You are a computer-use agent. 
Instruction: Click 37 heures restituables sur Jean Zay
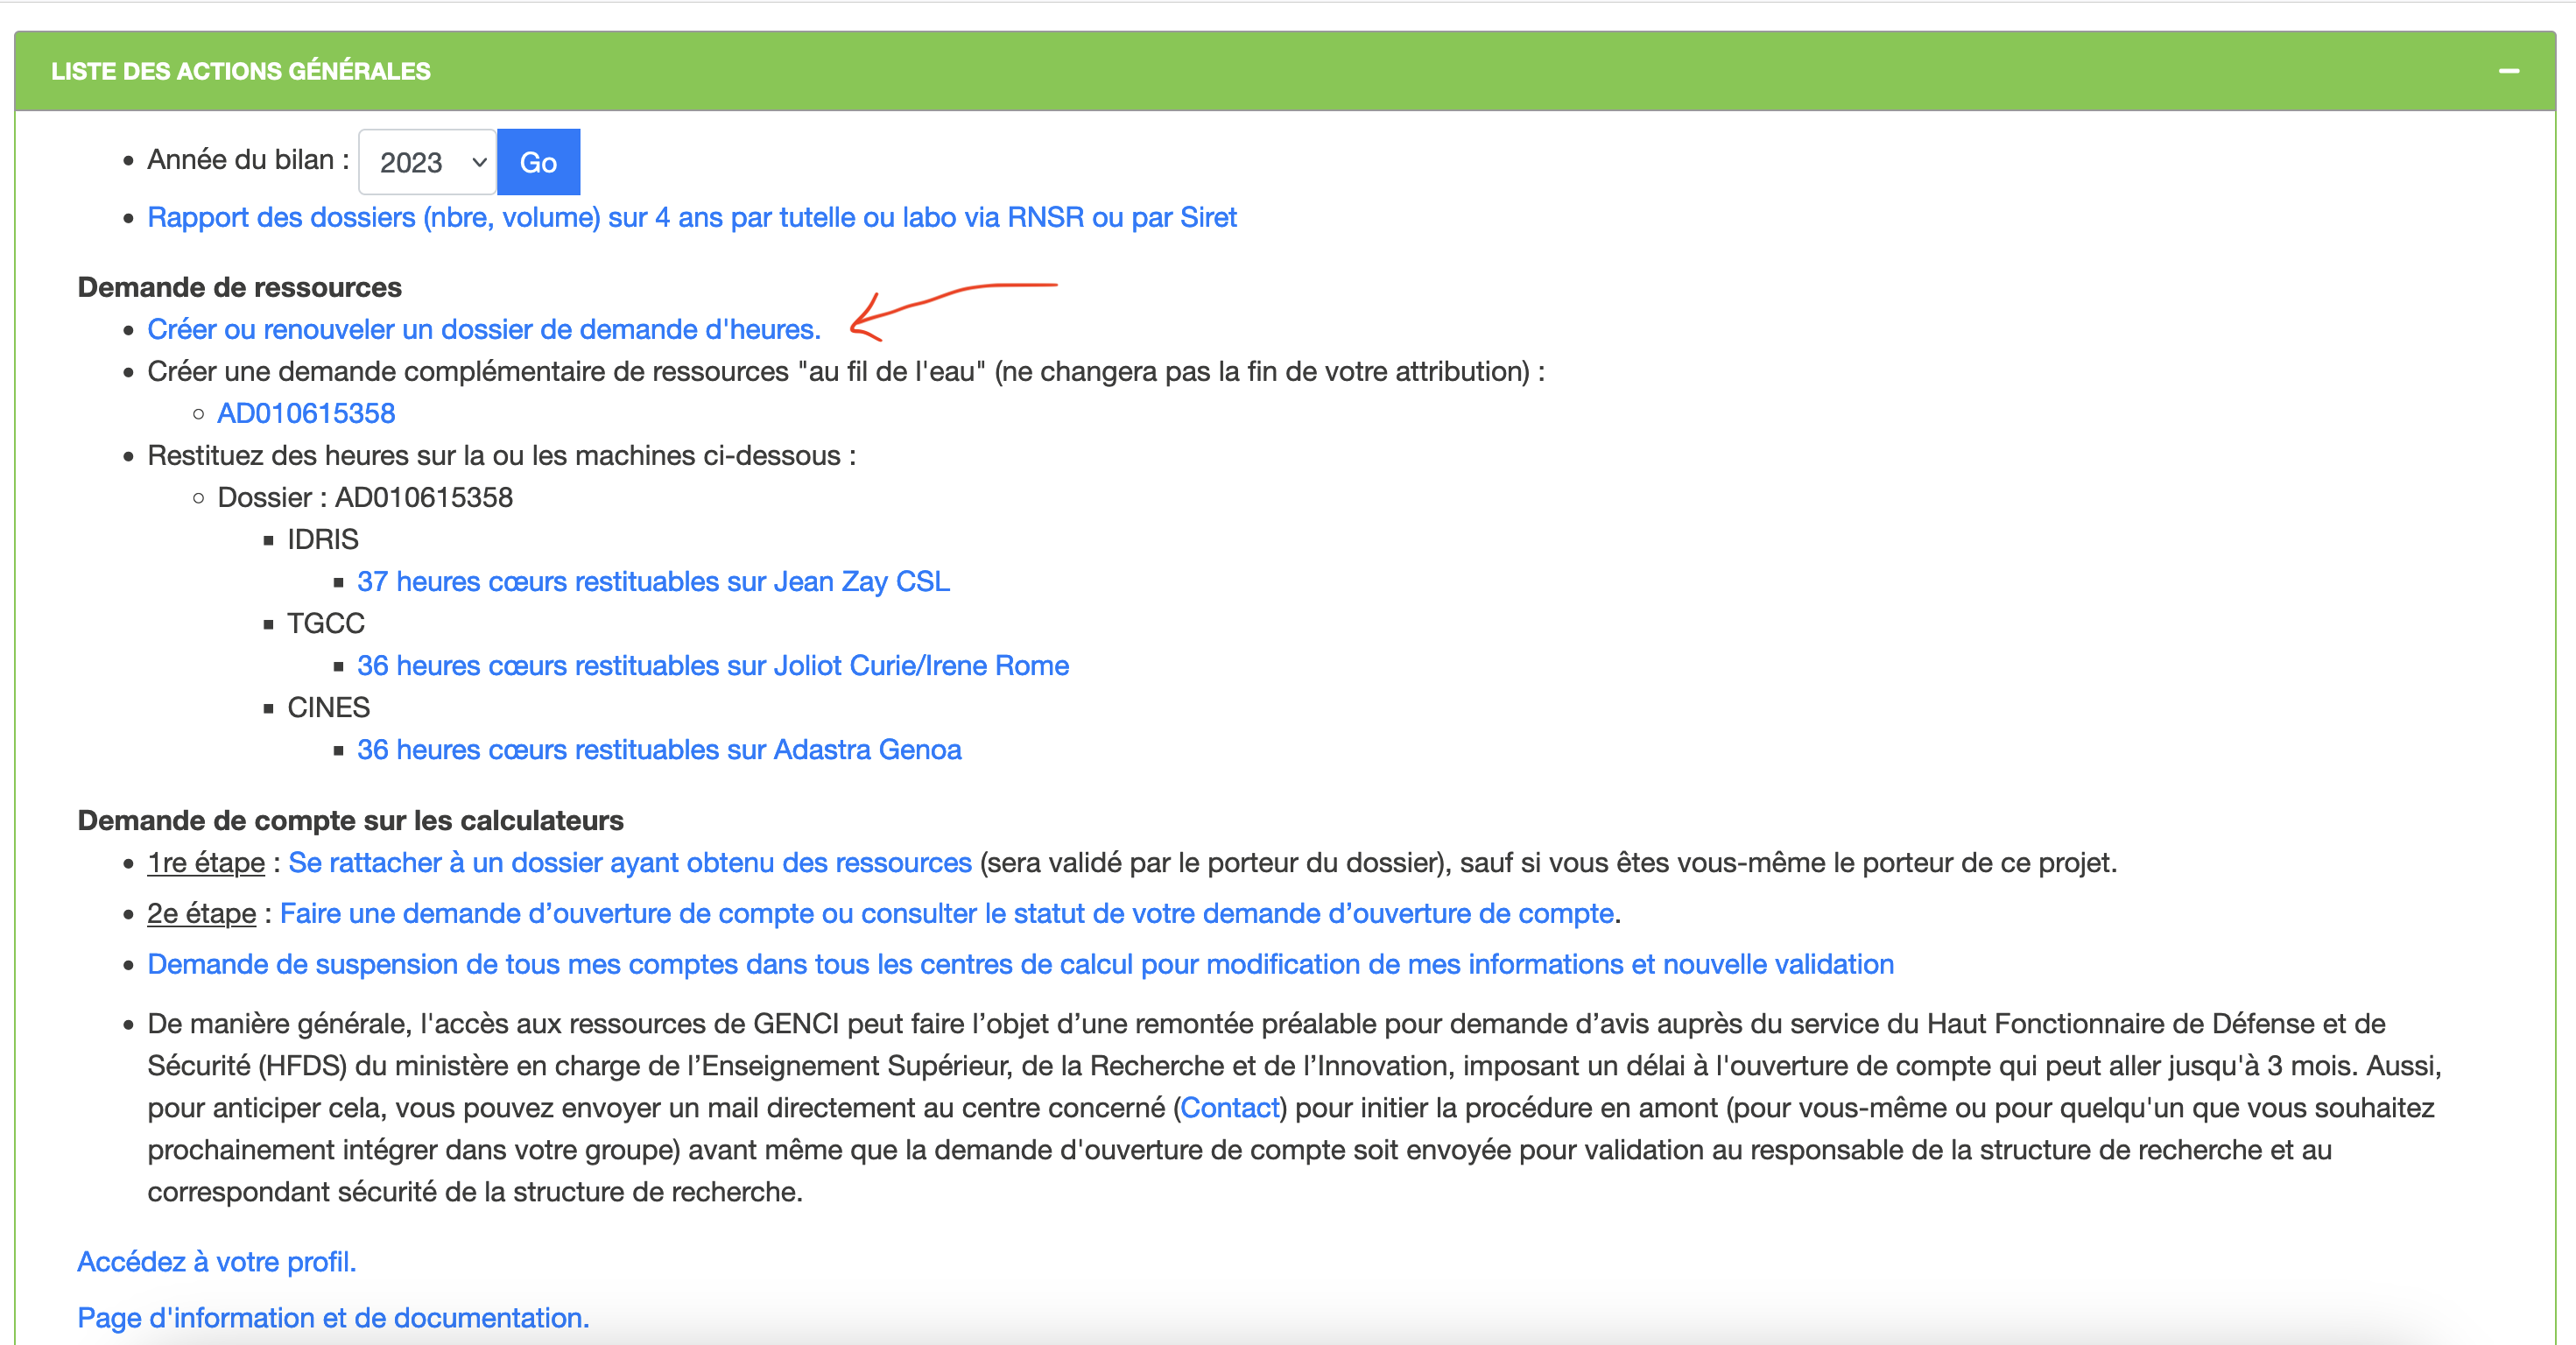pyautogui.click(x=653, y=581)
